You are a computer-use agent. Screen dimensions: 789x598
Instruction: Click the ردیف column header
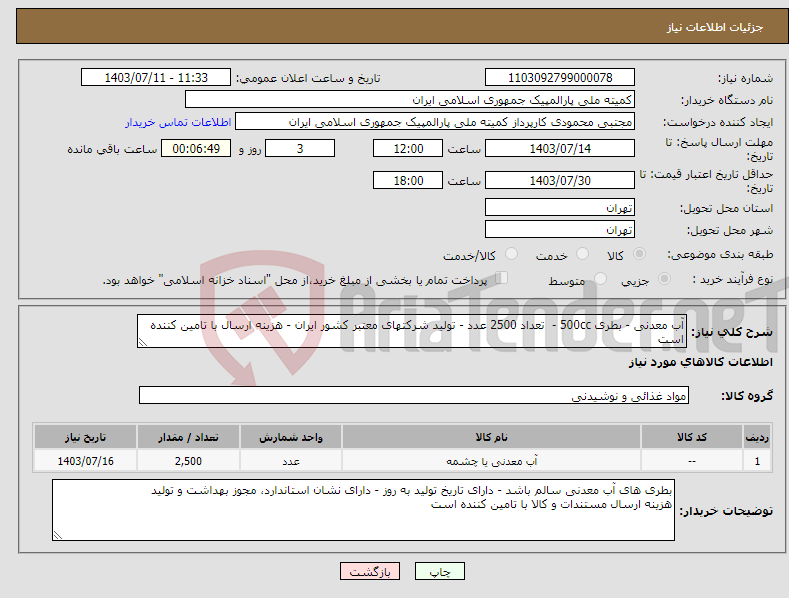(757, 437)
